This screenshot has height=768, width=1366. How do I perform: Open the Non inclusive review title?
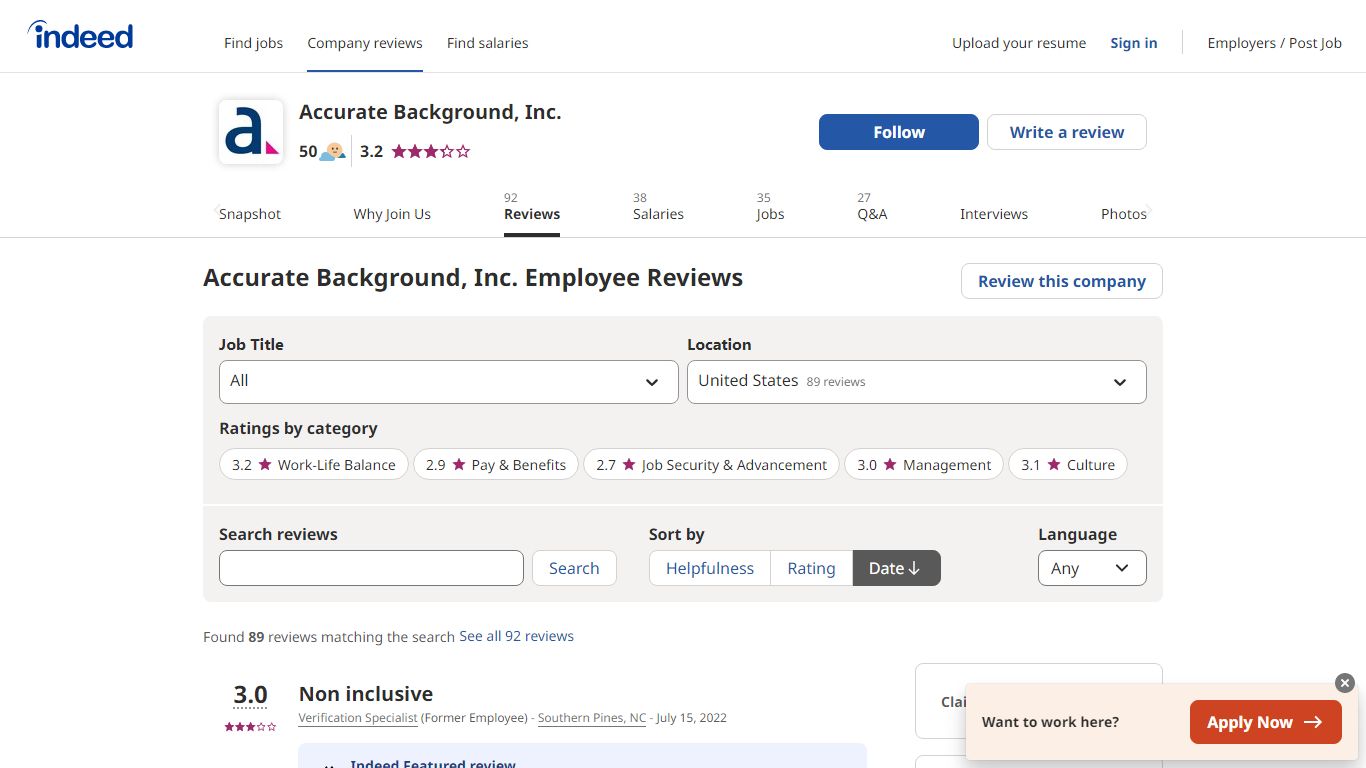(366, 694)
